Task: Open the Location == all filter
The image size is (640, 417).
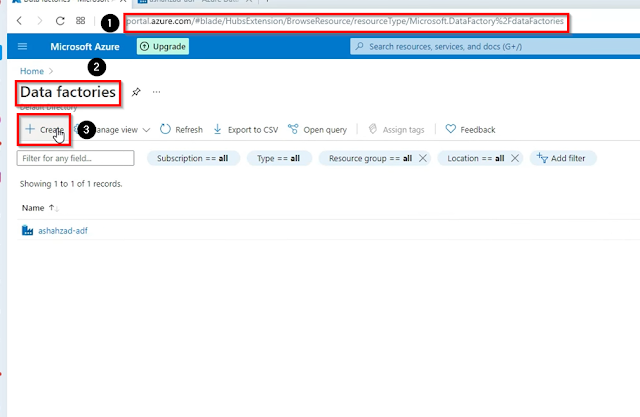Action: tap(476, 158)
